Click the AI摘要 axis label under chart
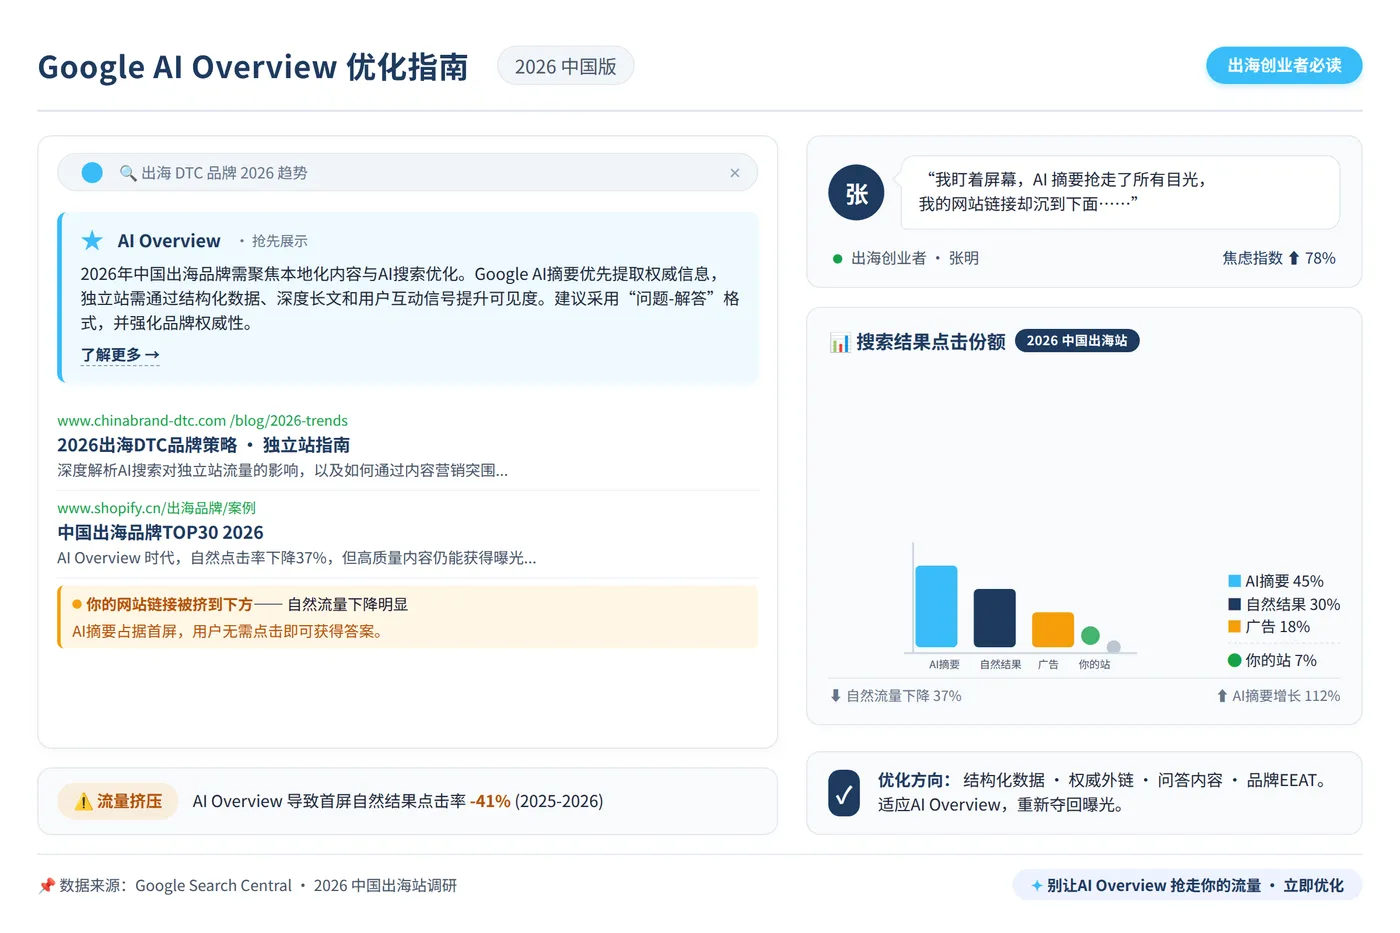Image resolution: width=1400 pixels, height=933 pixels. [x=944, y=665]
